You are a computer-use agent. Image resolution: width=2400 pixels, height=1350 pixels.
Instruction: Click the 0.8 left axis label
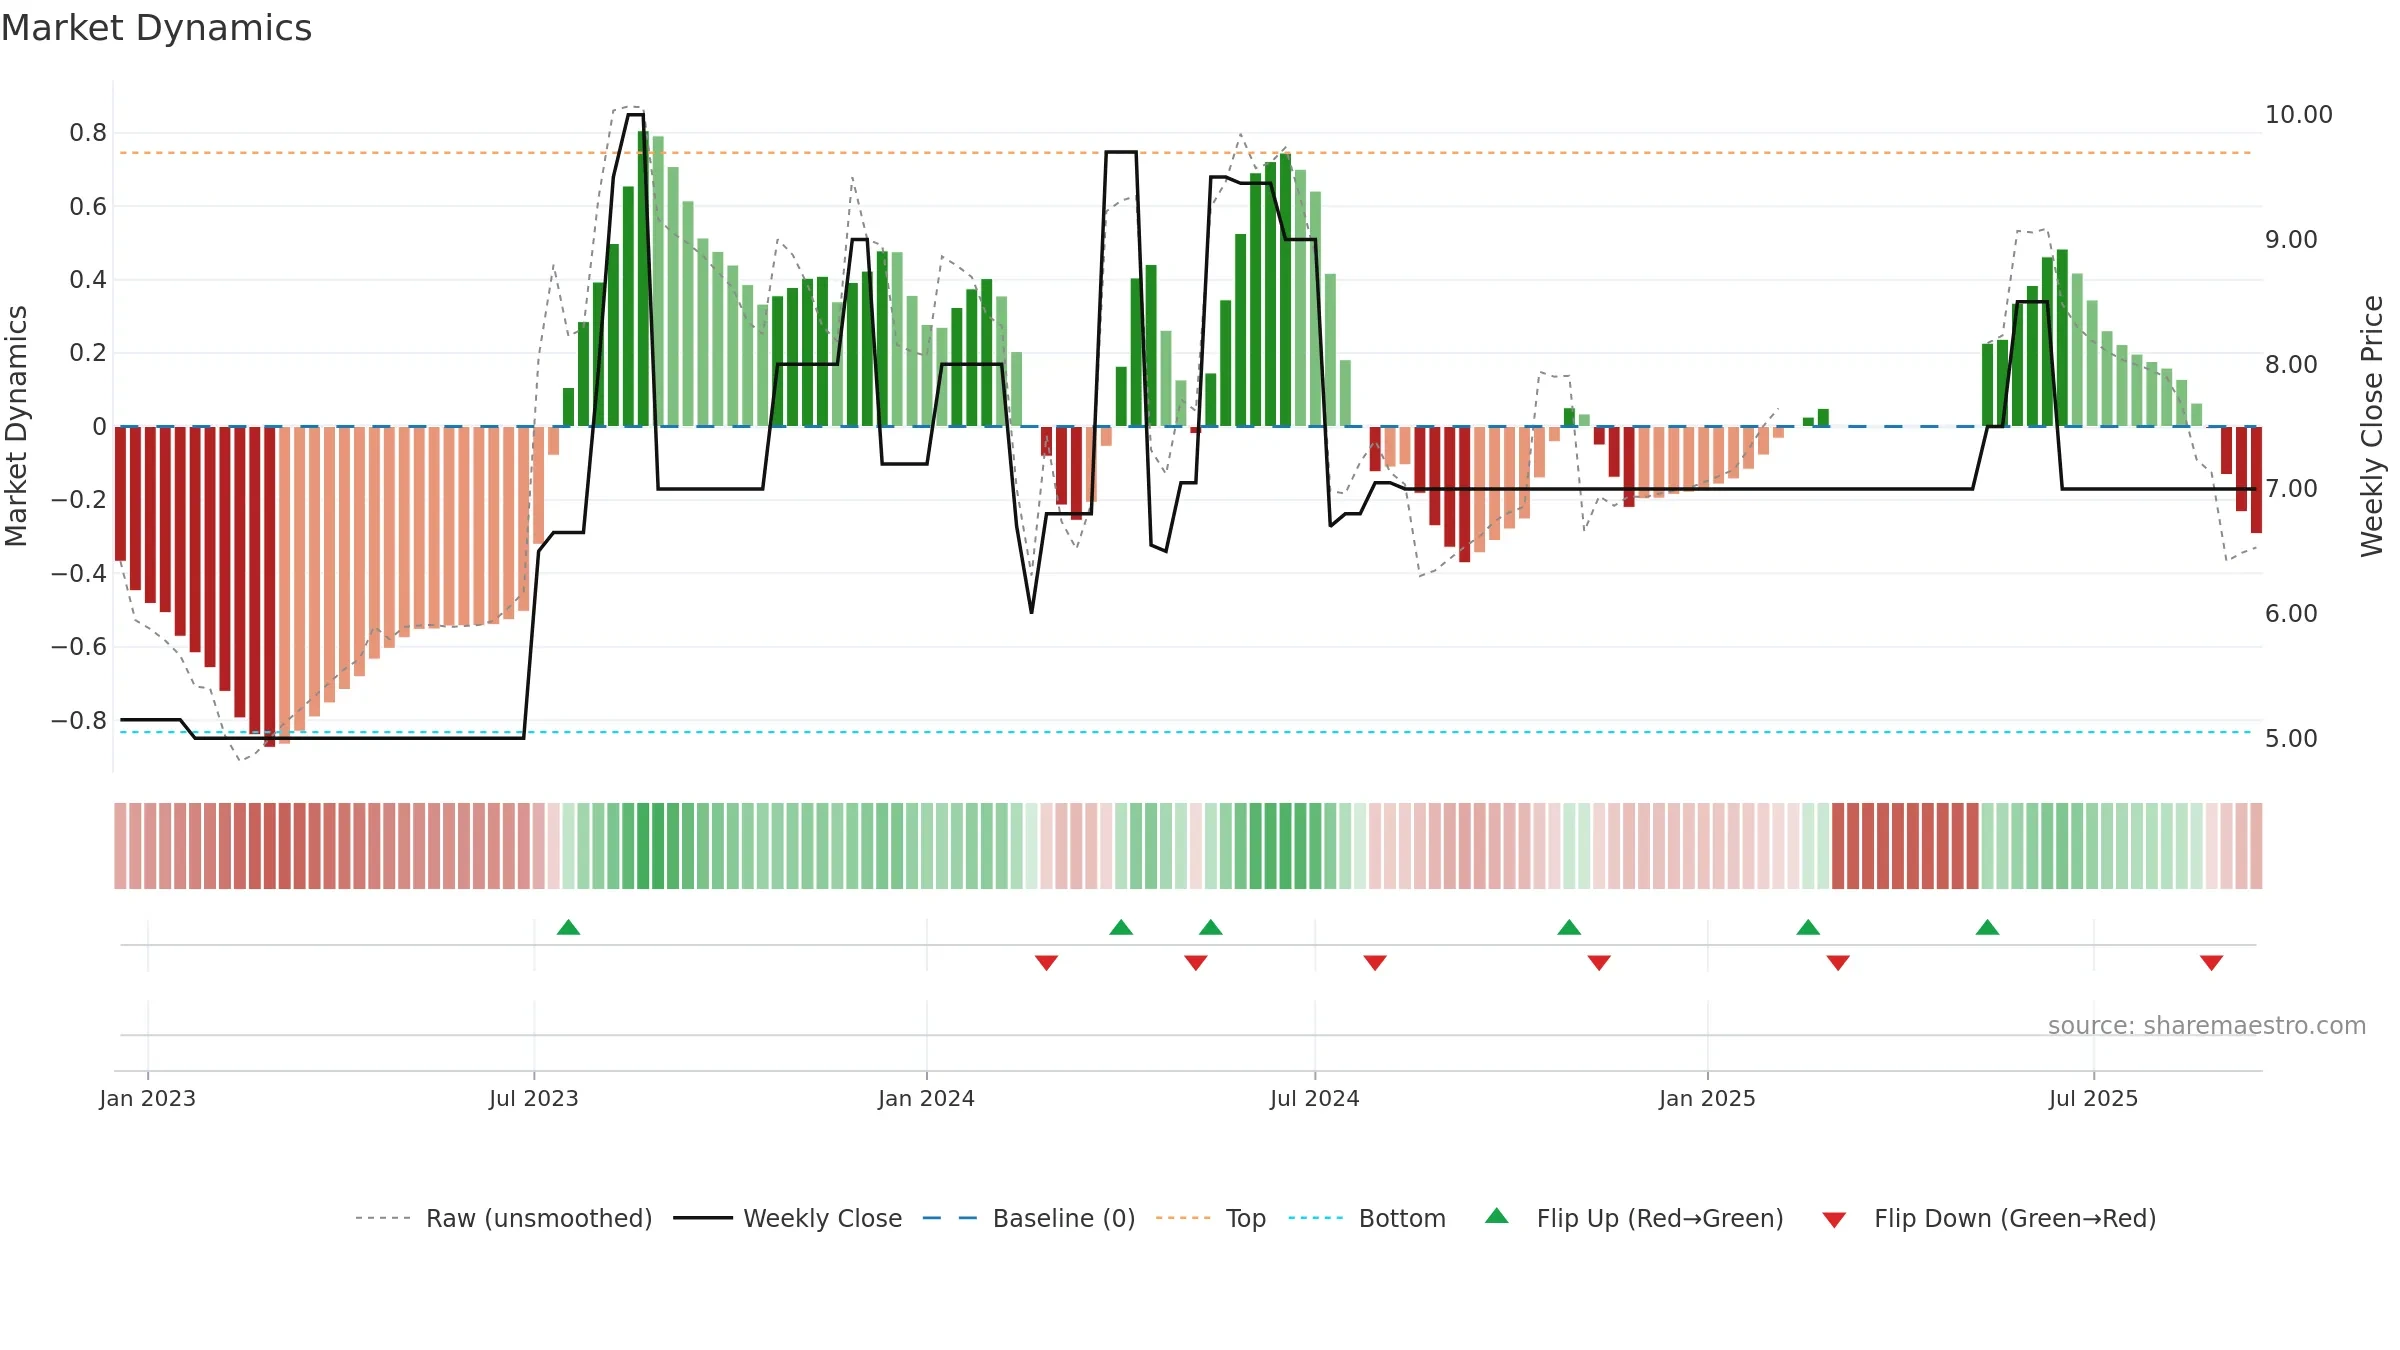[88, 133]
